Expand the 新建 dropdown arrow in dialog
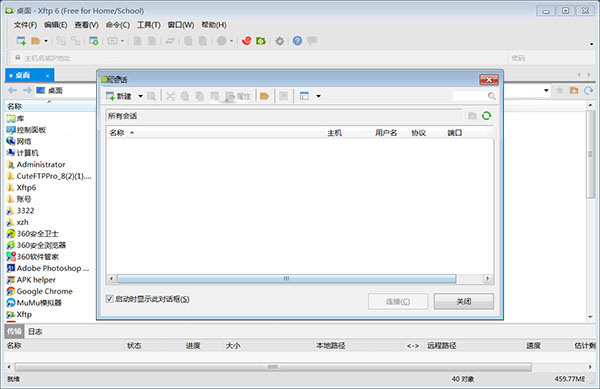Screen dimensions: 600x389 (x=140, y=96)
